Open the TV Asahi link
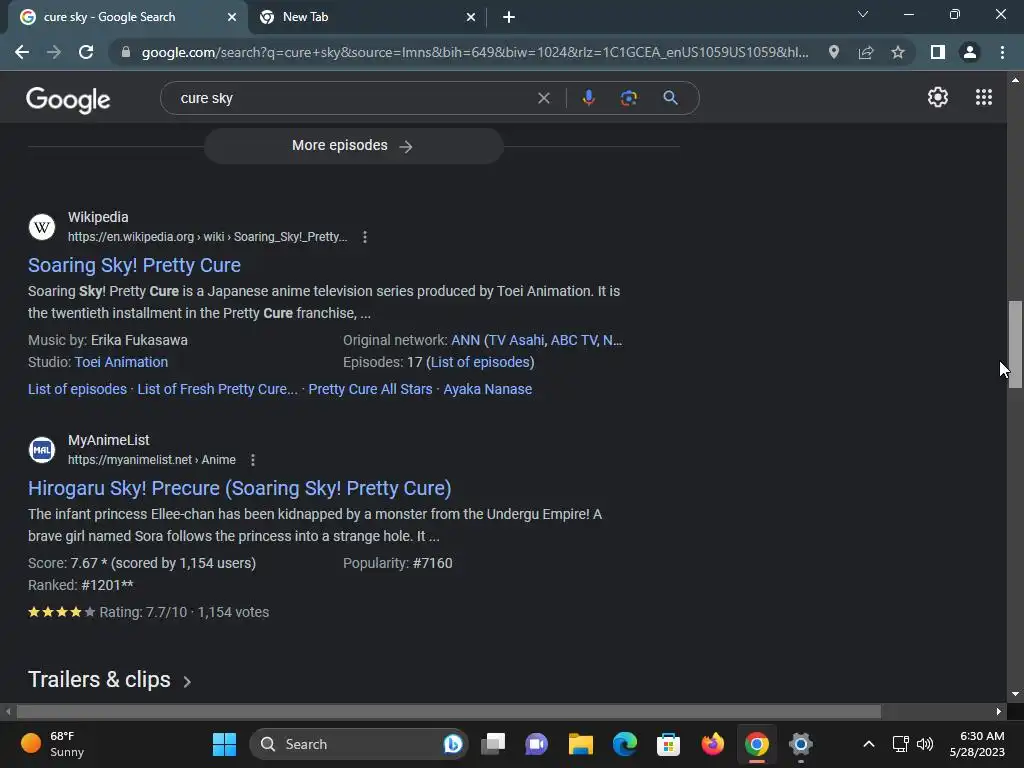This screenshot has height=768, width=1024. tap(516, 340)
